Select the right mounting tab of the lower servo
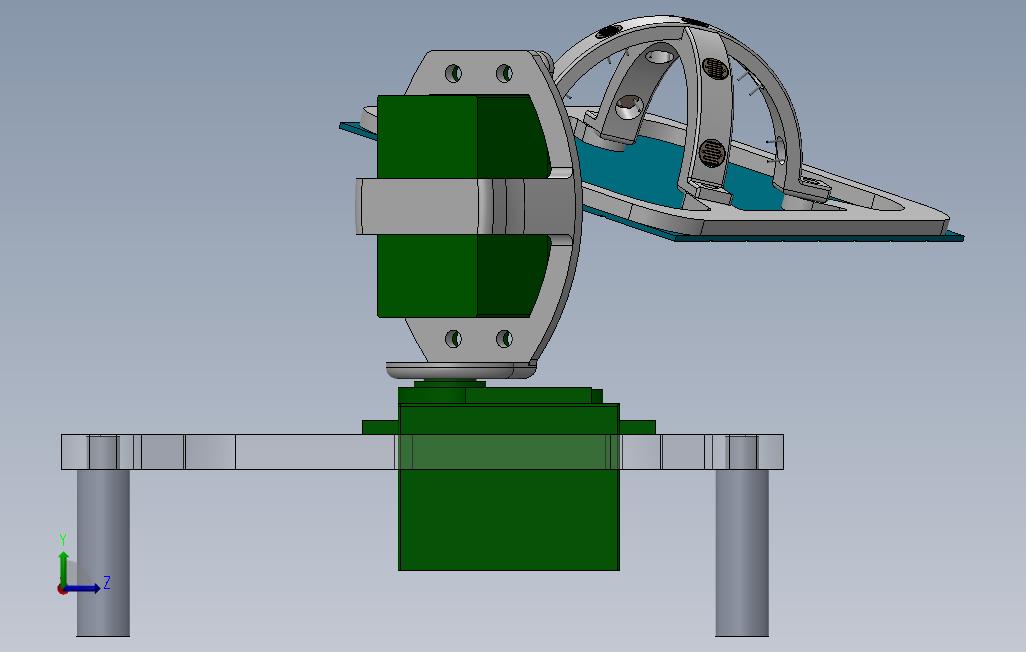This screenshot has width=1026, height=652. pyautogui.click(x=637, y=427)
